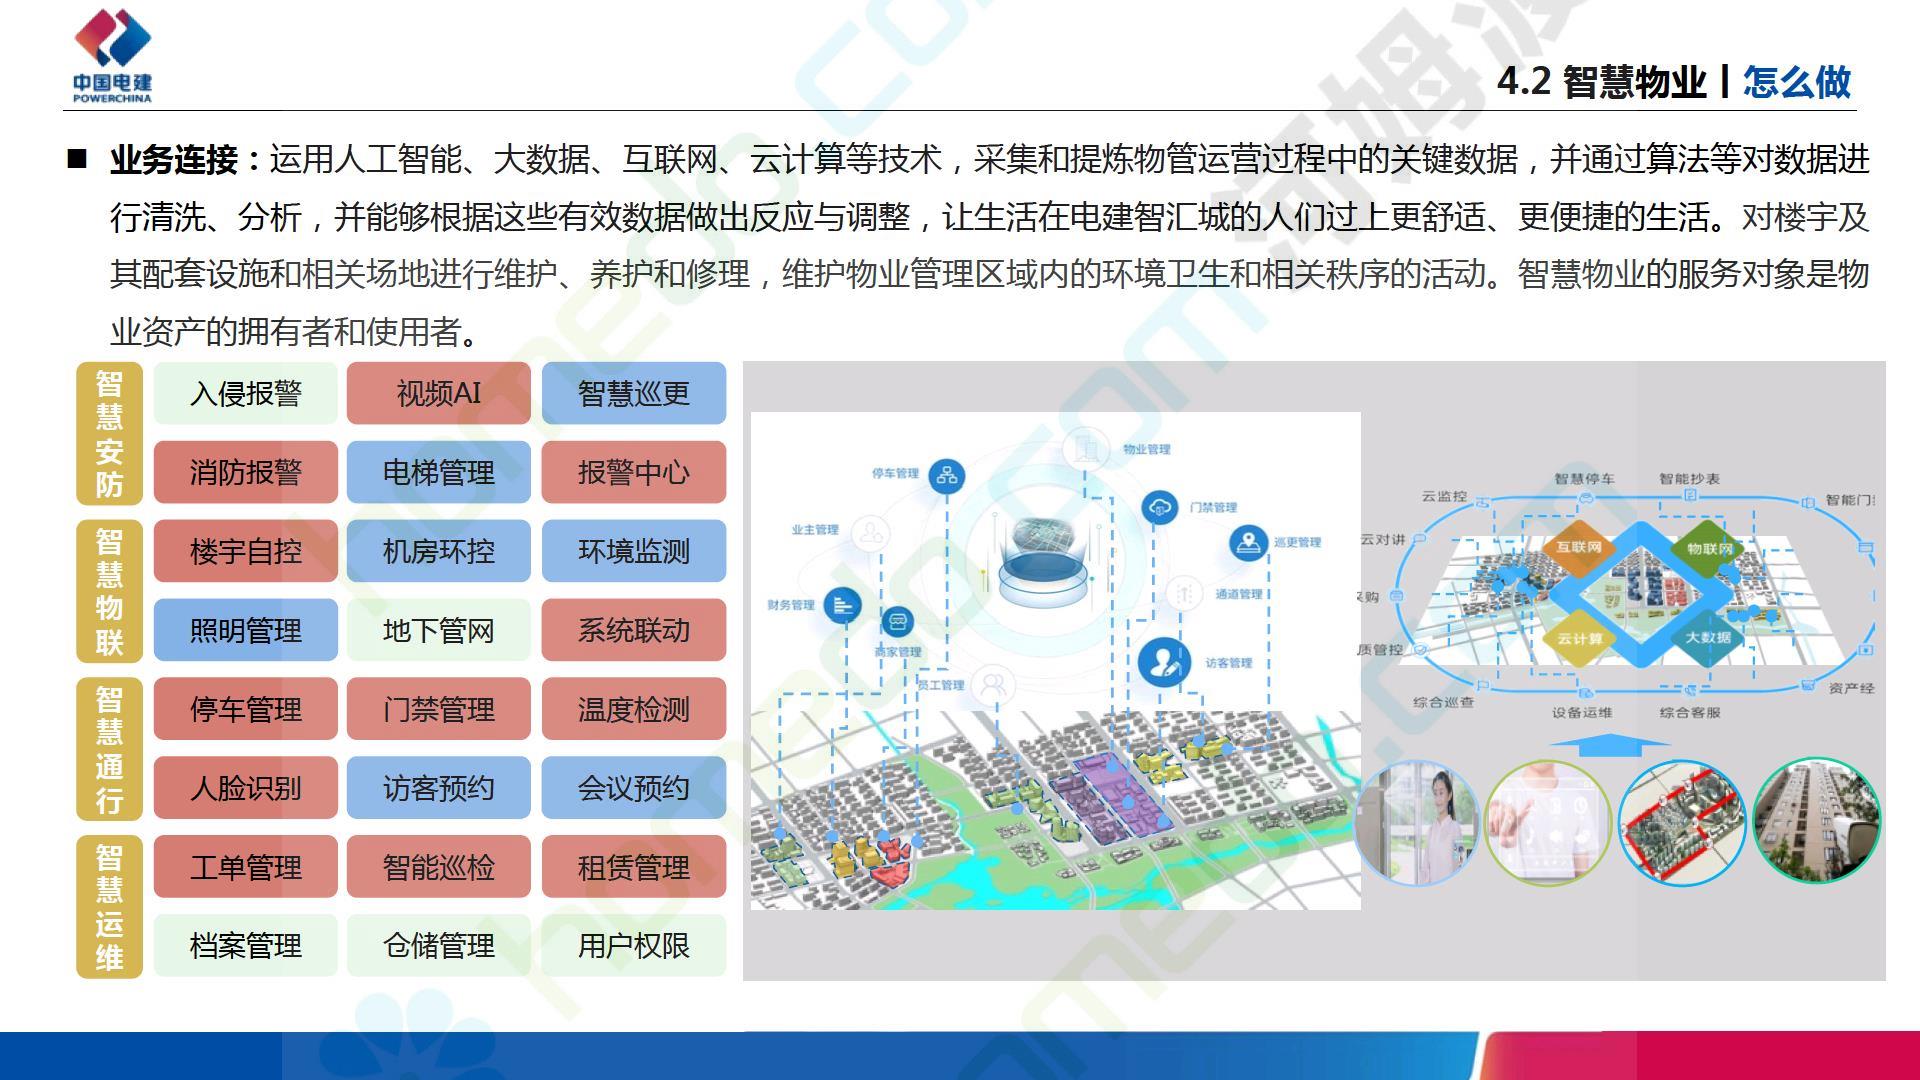Click the green 物联网 diamond tile
This screenshot has width=1920, height=1080.
tap(1709, 548)
